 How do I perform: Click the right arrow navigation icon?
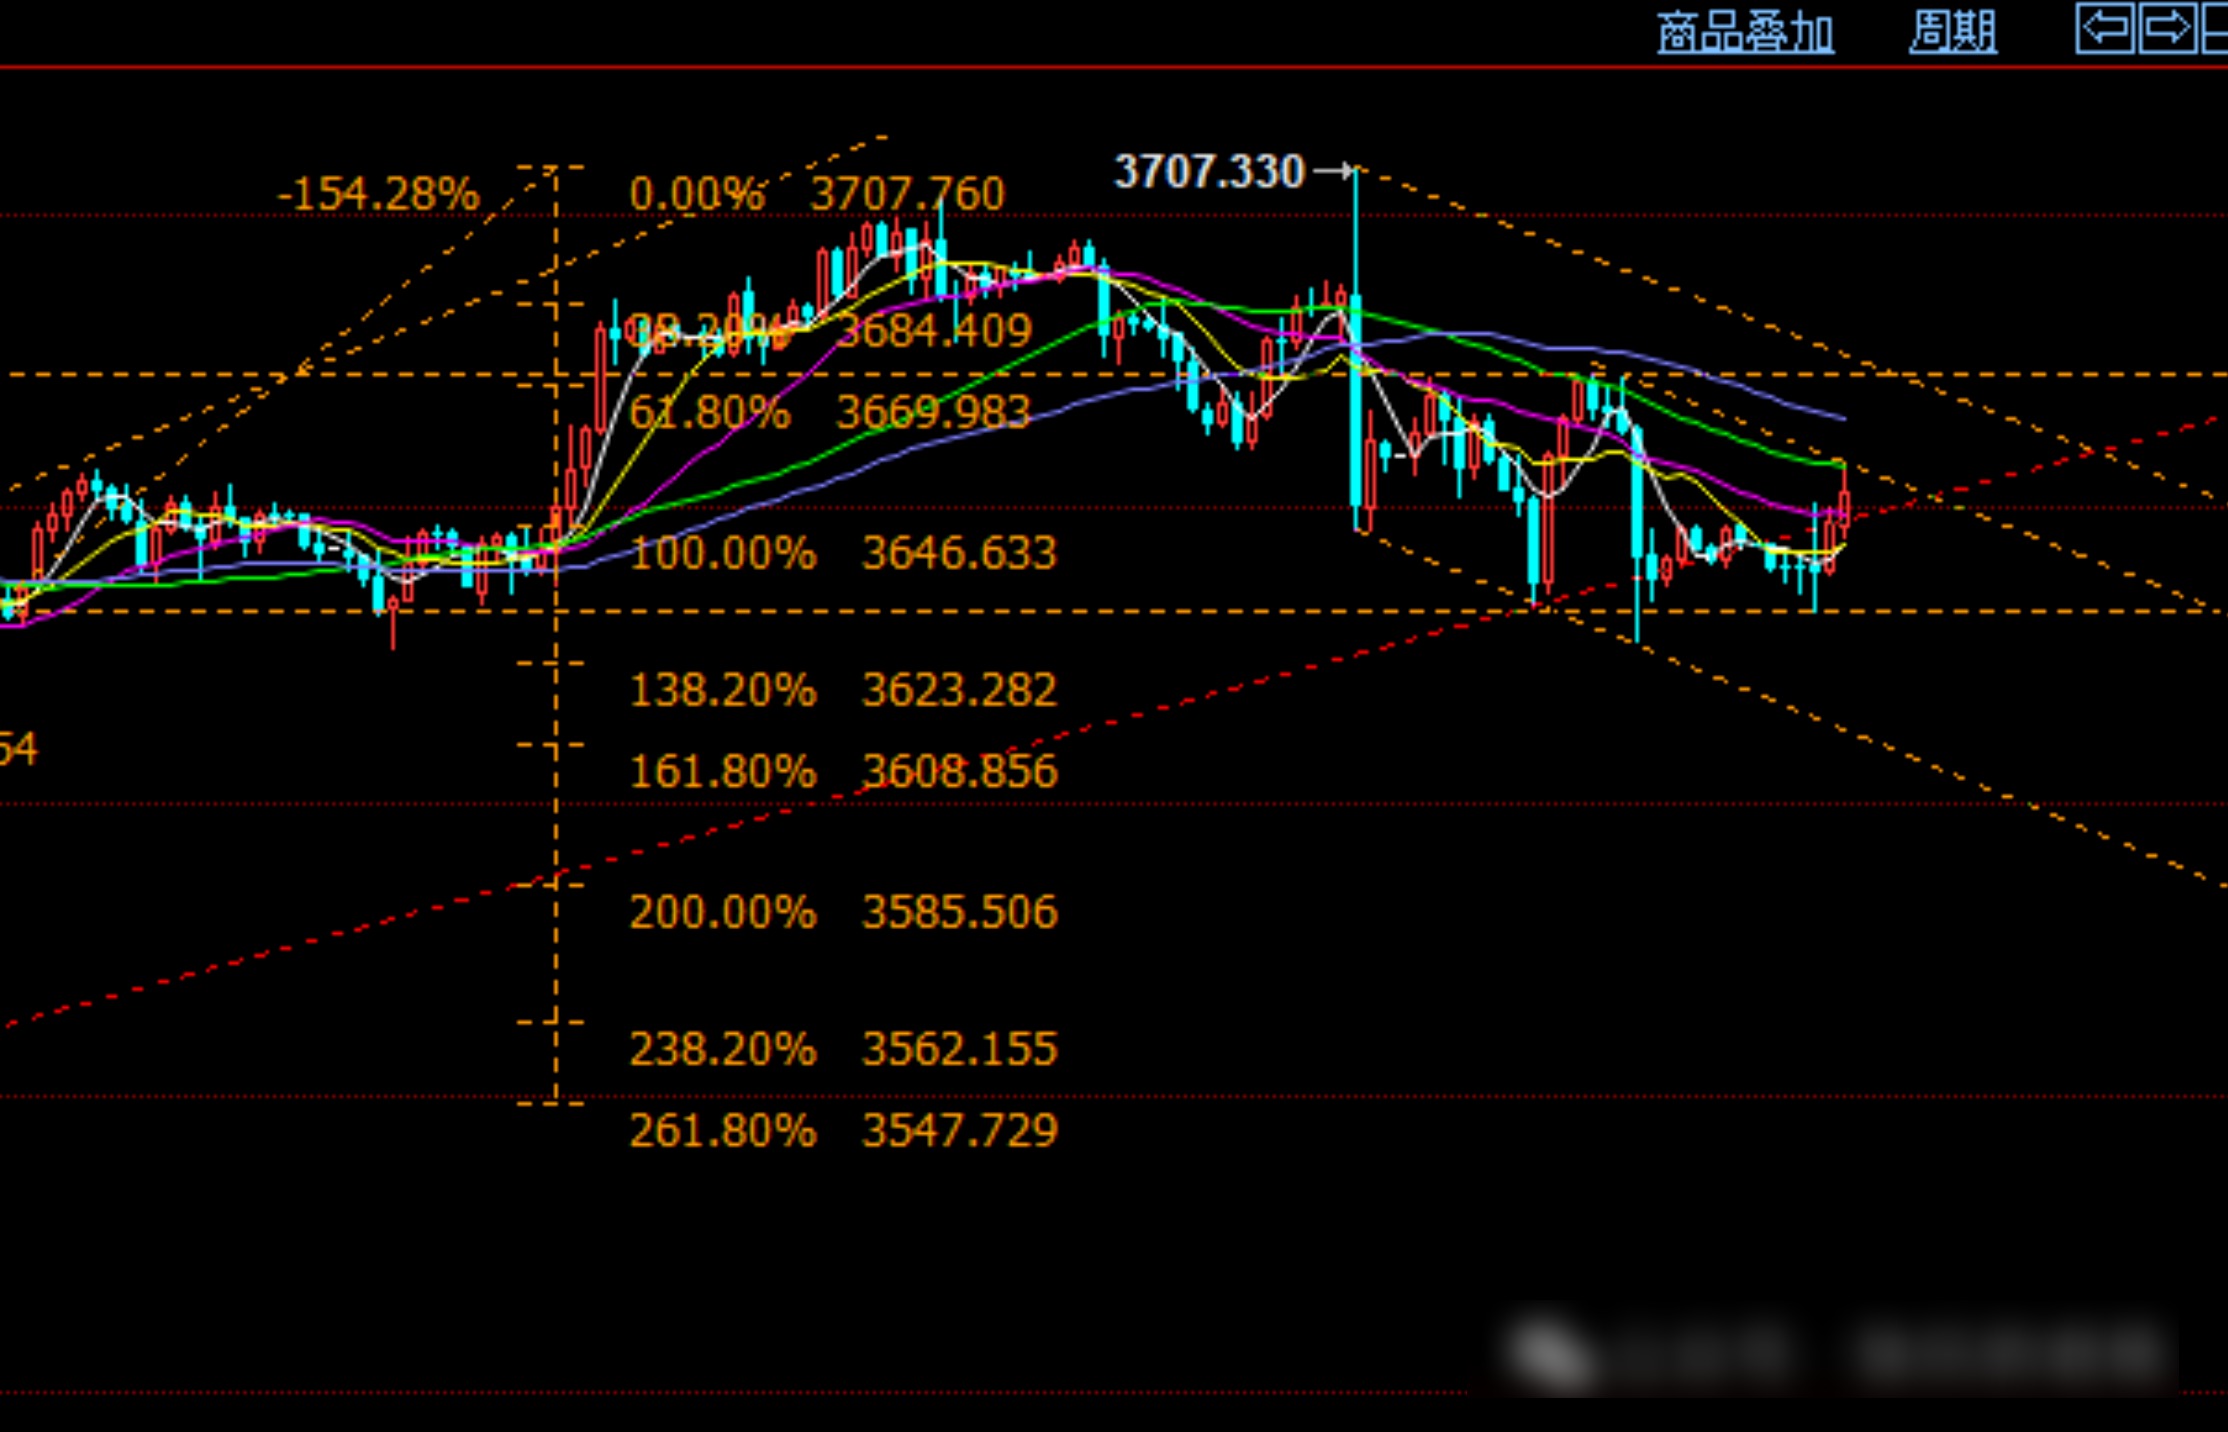point(2166,28)
